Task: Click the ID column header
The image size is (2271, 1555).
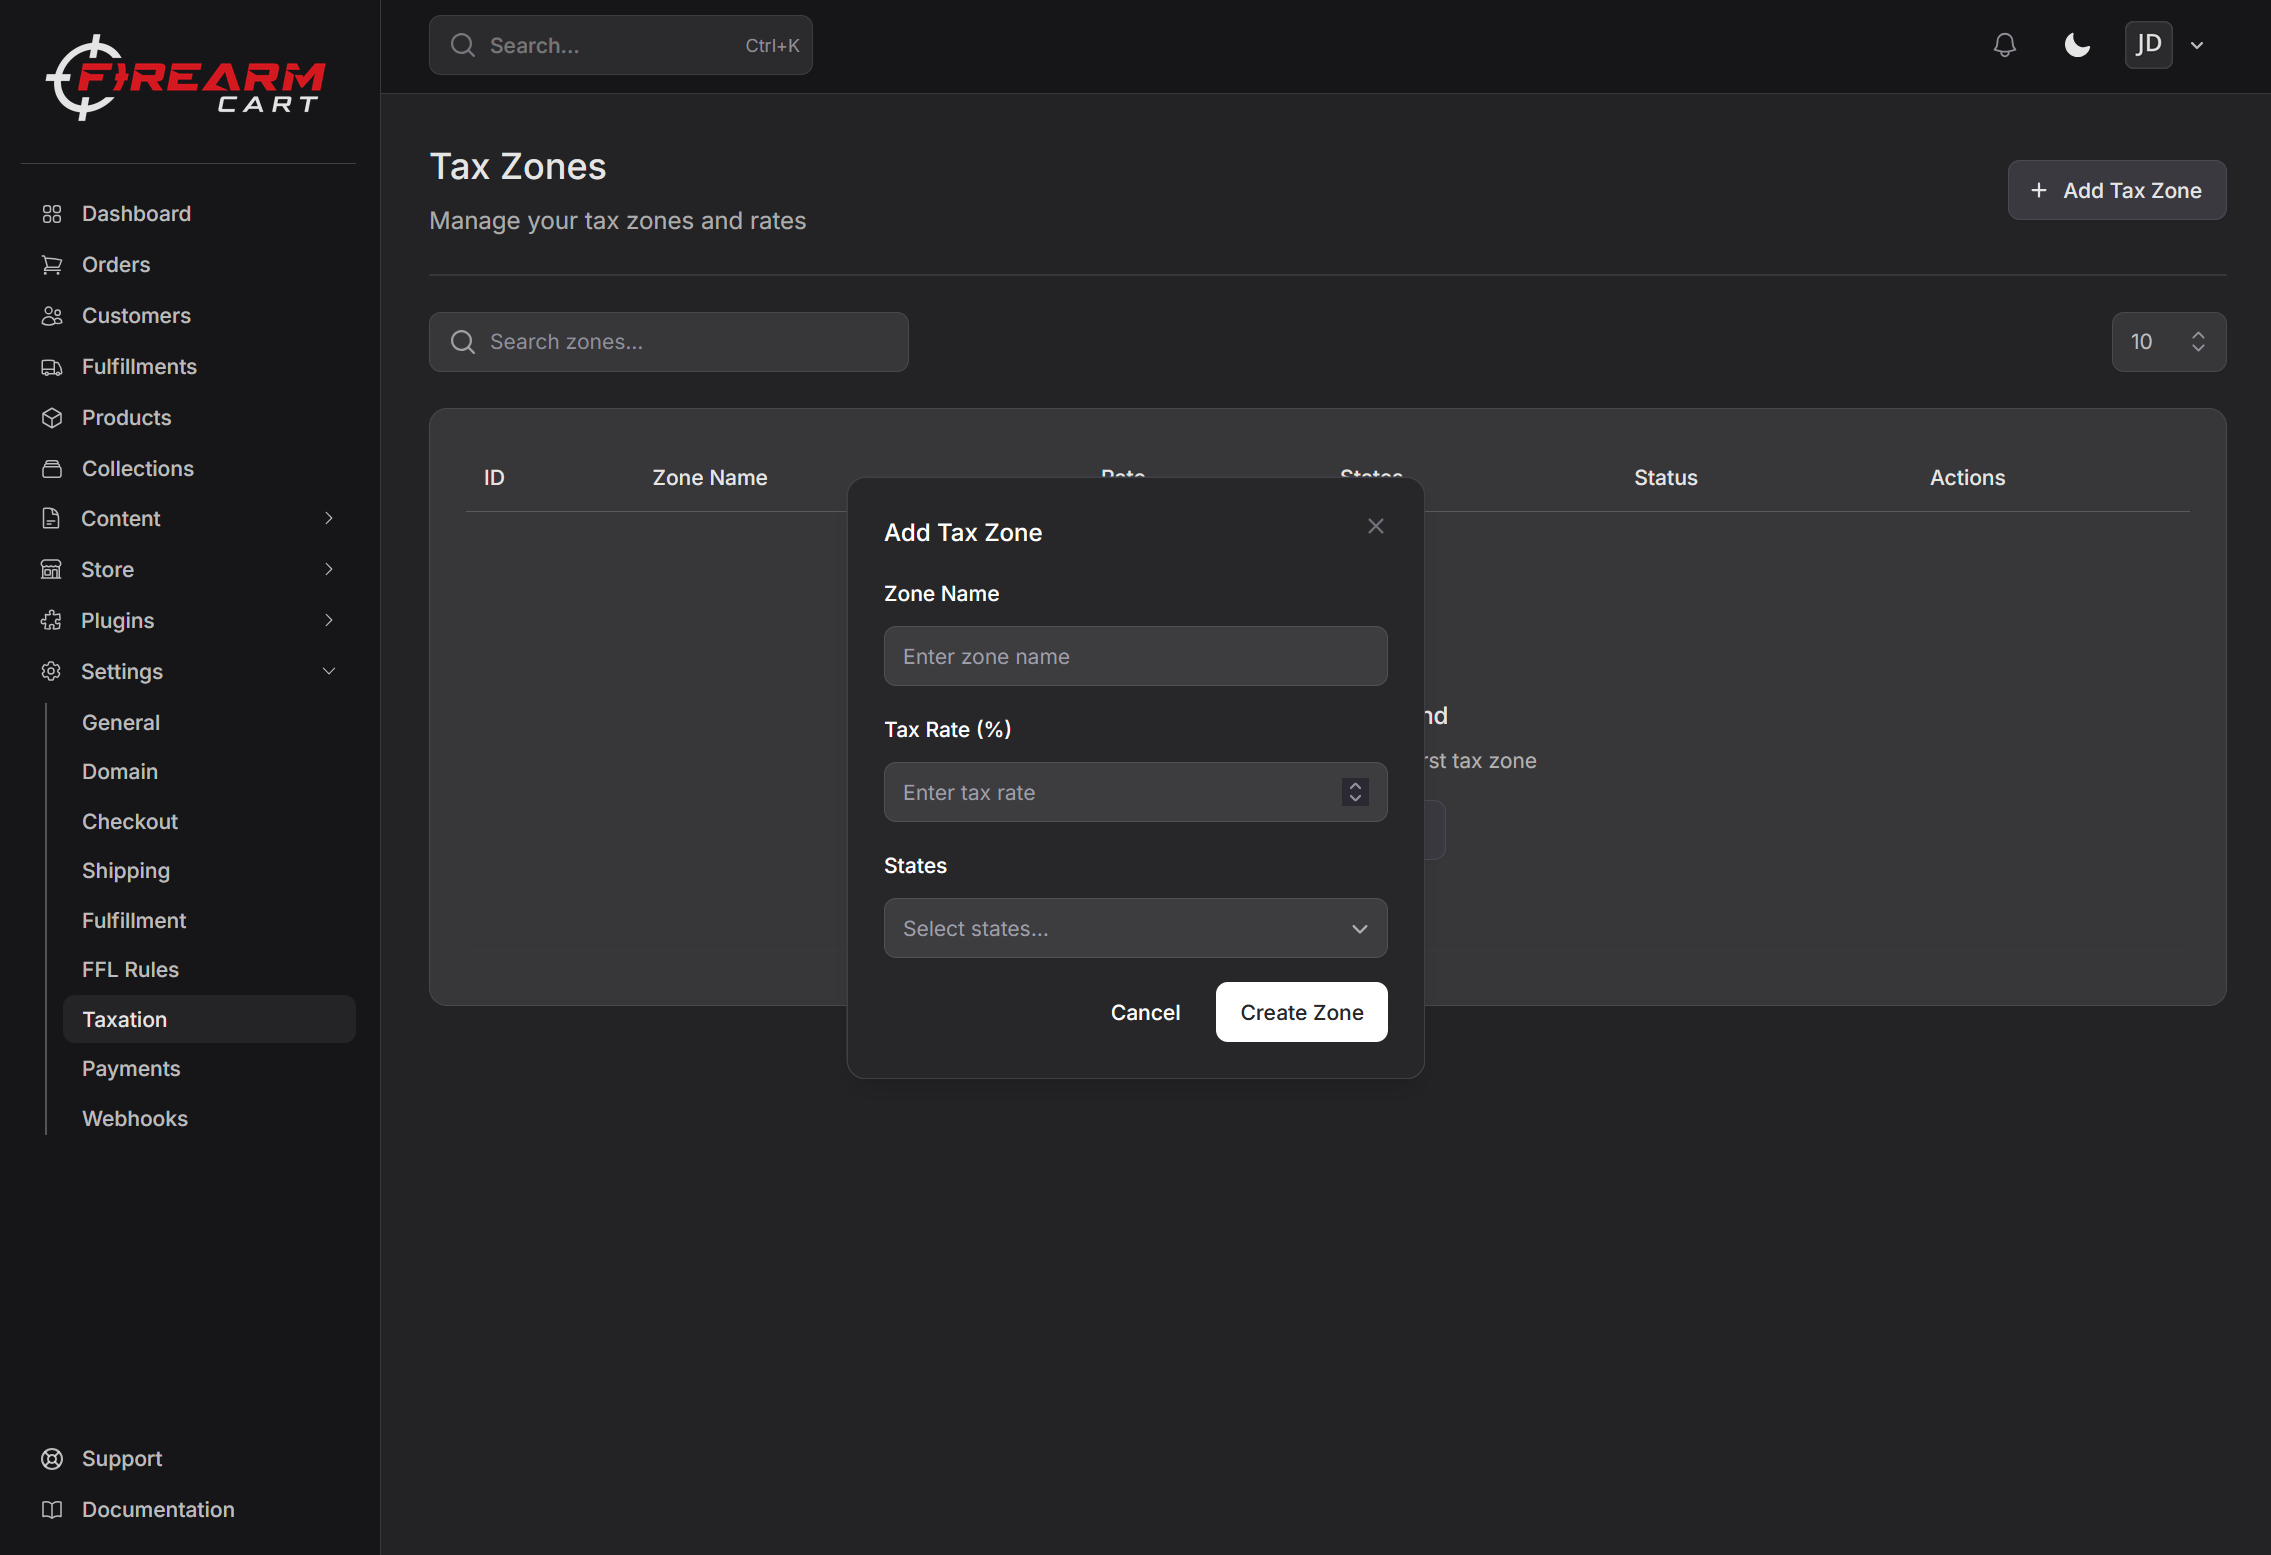Action: tap(494, 478)
